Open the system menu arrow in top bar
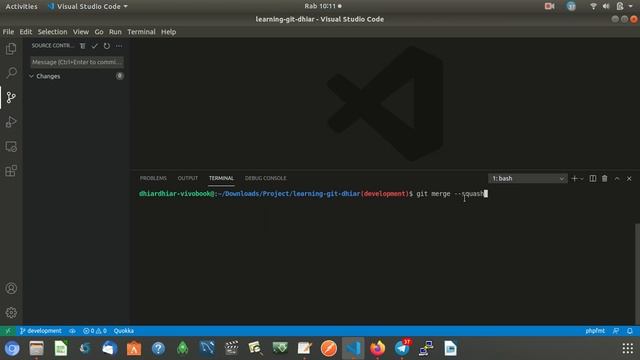 click(631, 6)
